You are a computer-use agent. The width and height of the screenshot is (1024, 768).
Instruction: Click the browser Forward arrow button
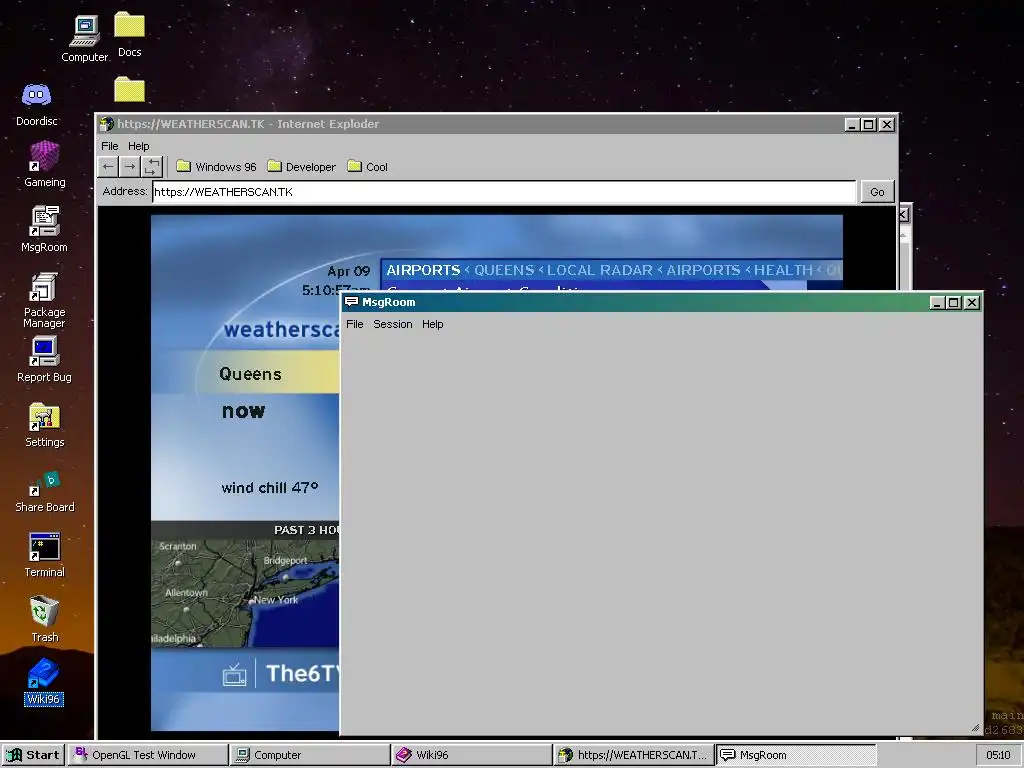pos(130,167)
